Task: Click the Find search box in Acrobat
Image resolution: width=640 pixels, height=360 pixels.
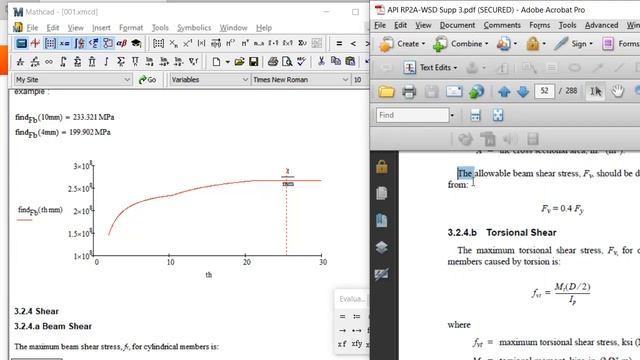Action: pyautogui.click(x=412, y=115)
